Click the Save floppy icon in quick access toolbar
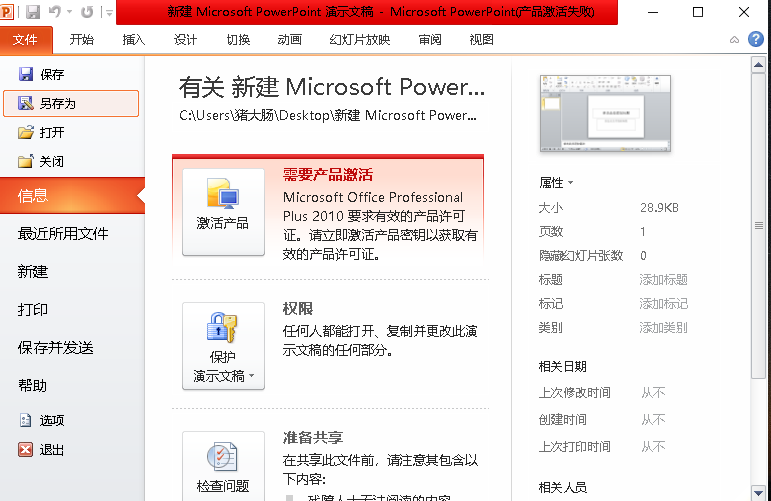Screen dimensions: 771x501 32,12
